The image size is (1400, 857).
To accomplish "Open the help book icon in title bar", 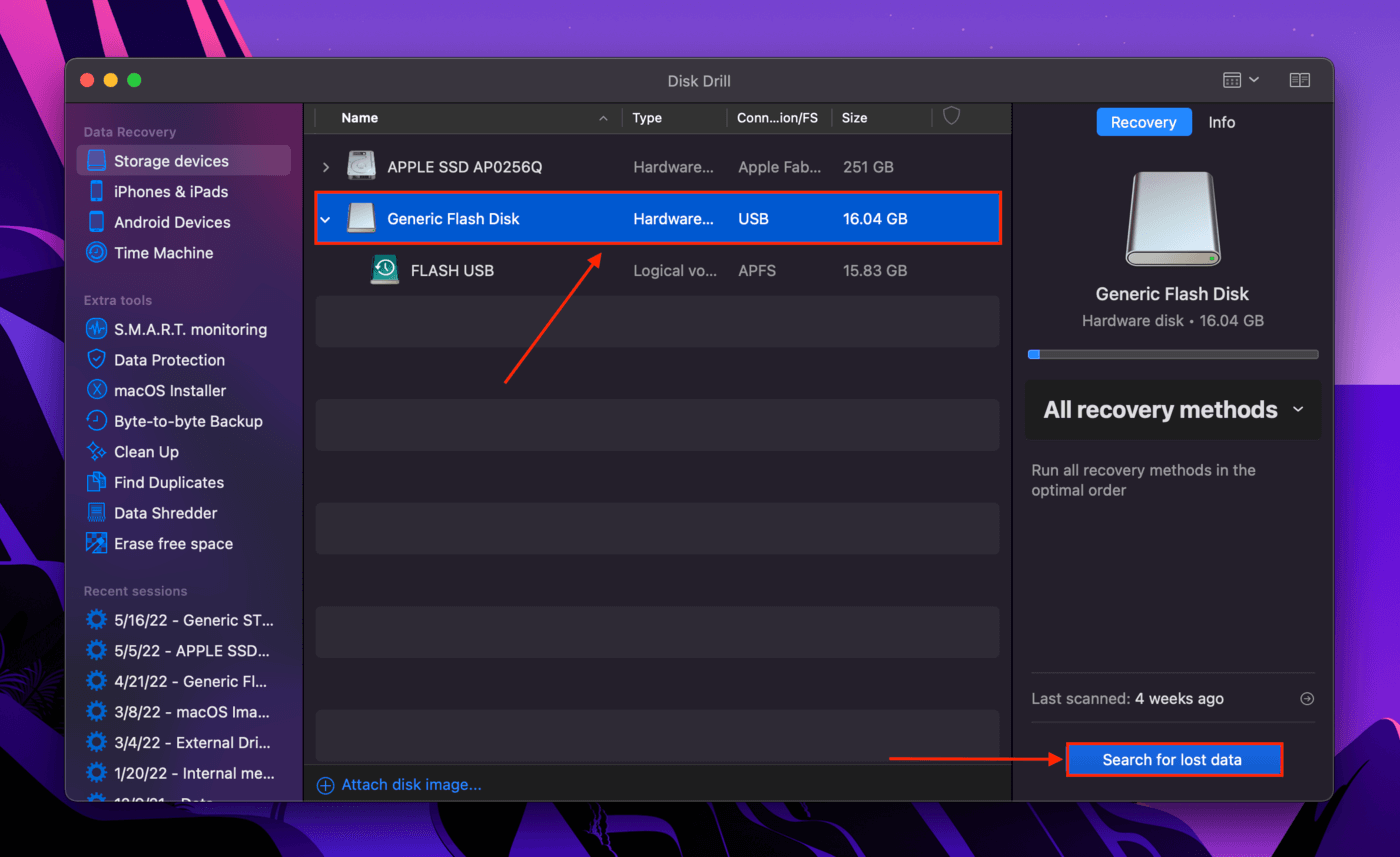I will 1299,80.
